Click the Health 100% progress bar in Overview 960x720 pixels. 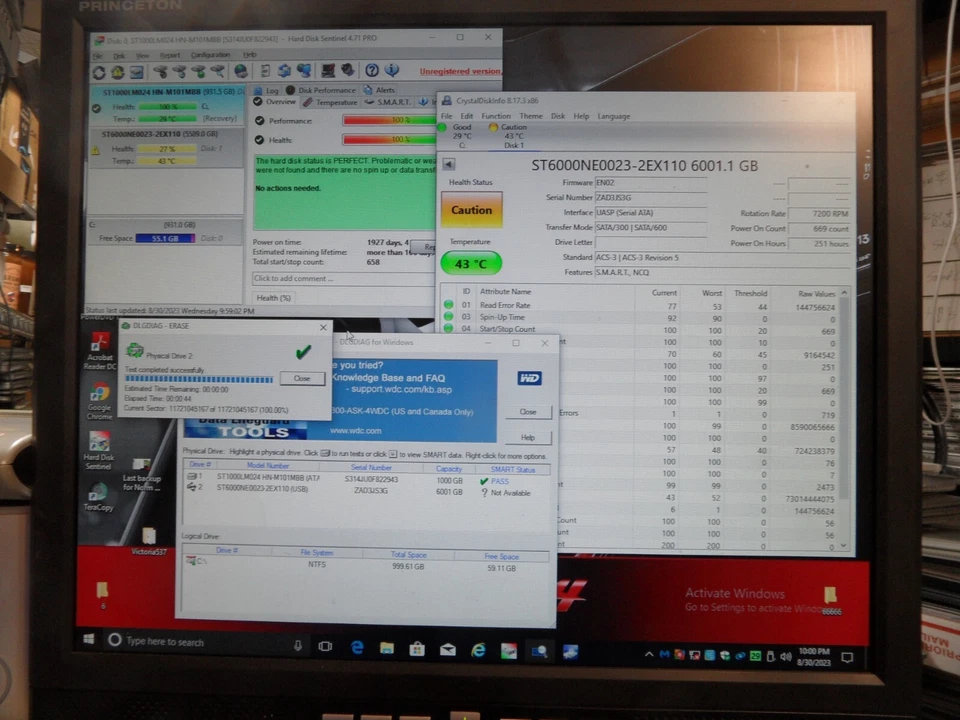click(x=390, y=139)
